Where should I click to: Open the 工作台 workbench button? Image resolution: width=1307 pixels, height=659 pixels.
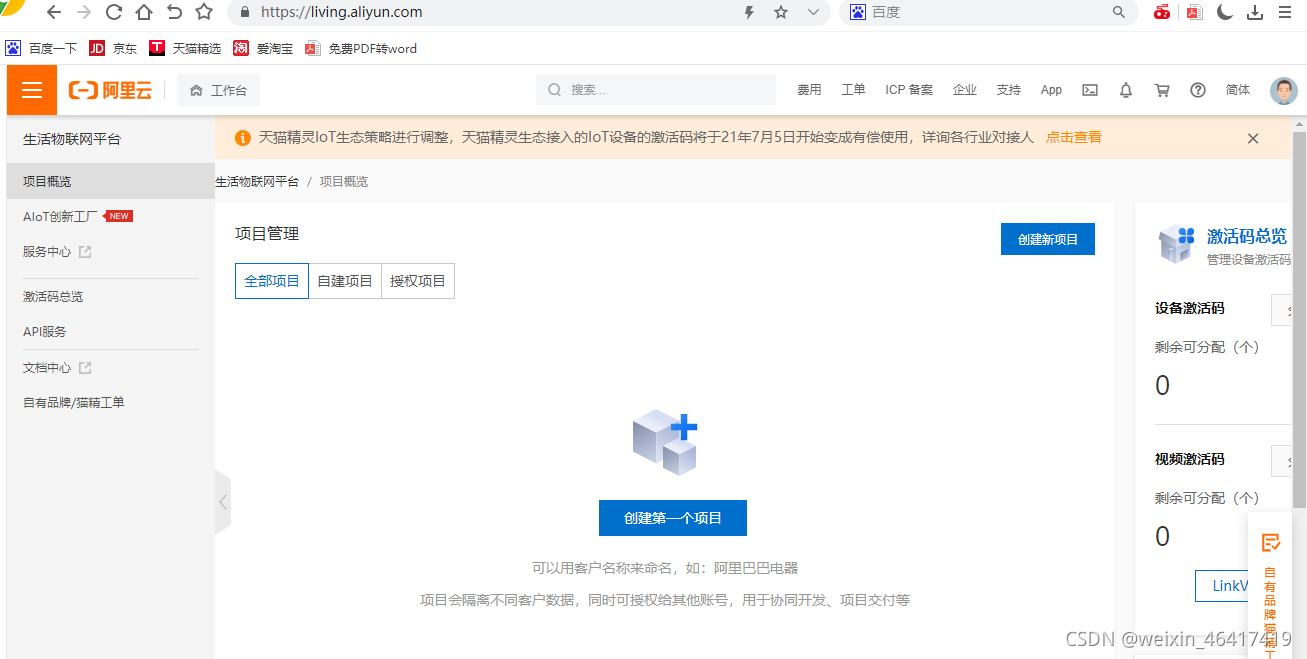click(x=218, y=90)
